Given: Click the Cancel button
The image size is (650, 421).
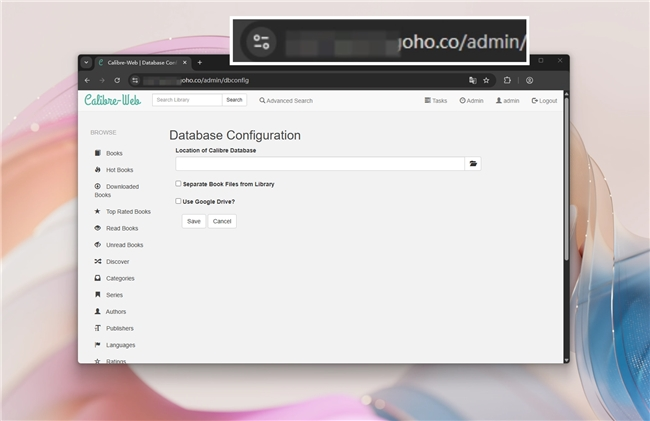Looking at the screenshot, I should coord(222,221).
